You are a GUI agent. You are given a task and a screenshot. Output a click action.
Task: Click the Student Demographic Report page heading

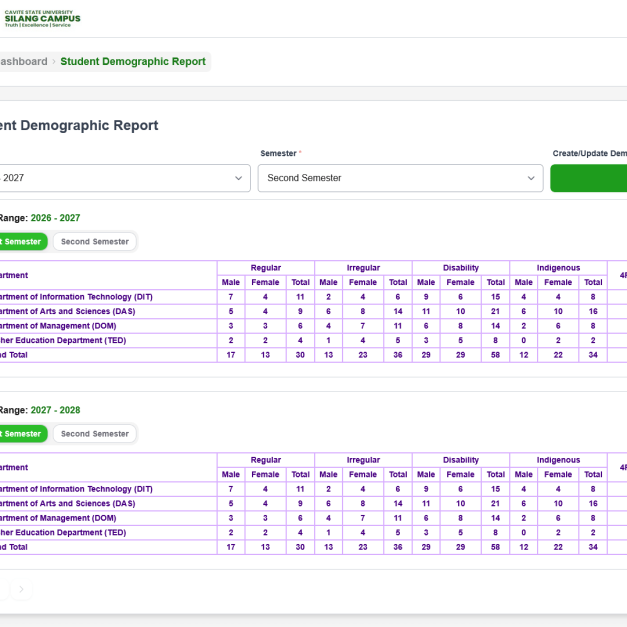pyautogui.click(x=79, y=125)
